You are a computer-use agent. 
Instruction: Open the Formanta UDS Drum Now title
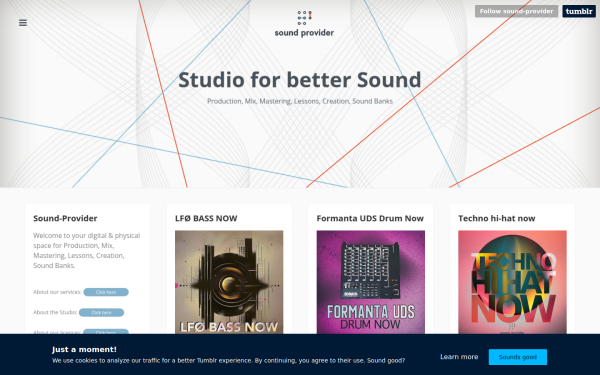click(370, 218)
